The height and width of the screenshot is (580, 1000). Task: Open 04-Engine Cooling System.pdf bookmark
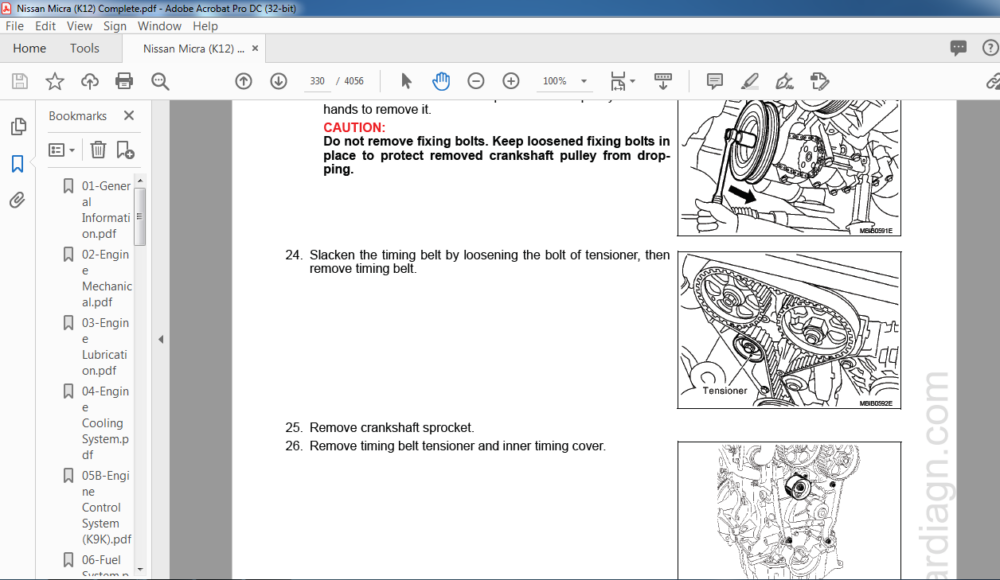[x=105, y=423]
